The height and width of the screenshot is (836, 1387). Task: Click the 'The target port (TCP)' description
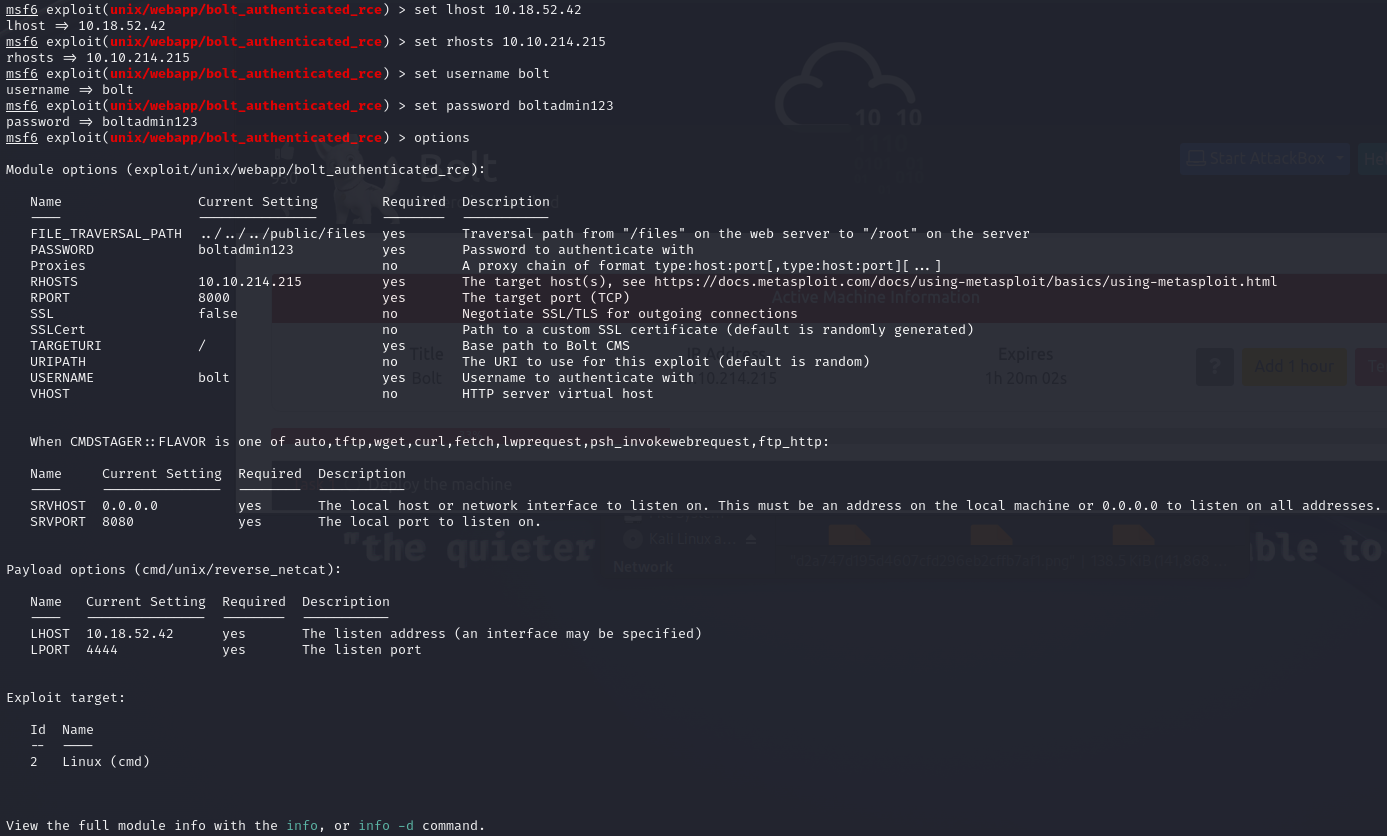tap(546, 298)
